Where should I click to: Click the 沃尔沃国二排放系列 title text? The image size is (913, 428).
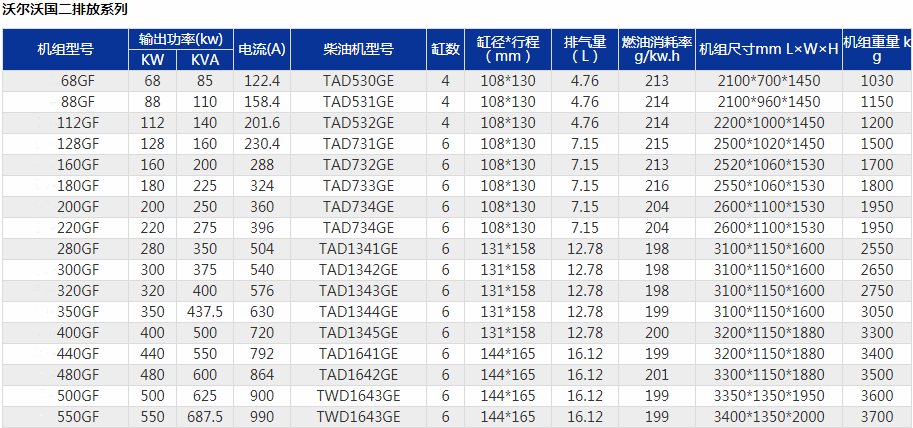[64, 9]
